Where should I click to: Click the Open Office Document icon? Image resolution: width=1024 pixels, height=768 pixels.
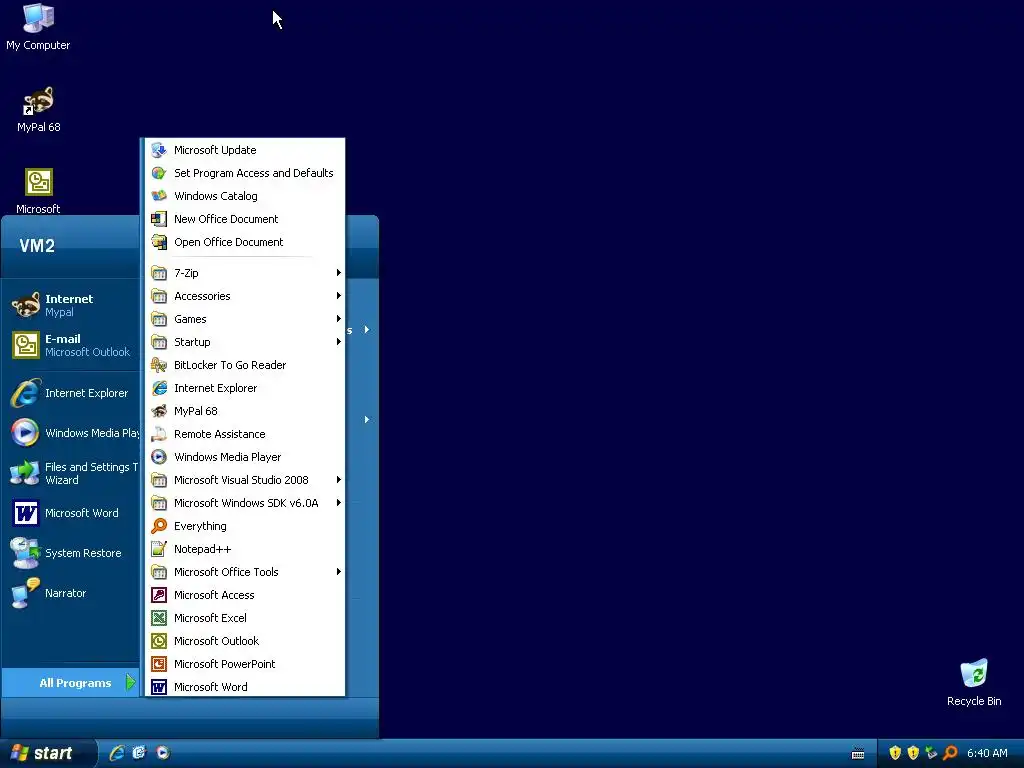click(159, 242)
